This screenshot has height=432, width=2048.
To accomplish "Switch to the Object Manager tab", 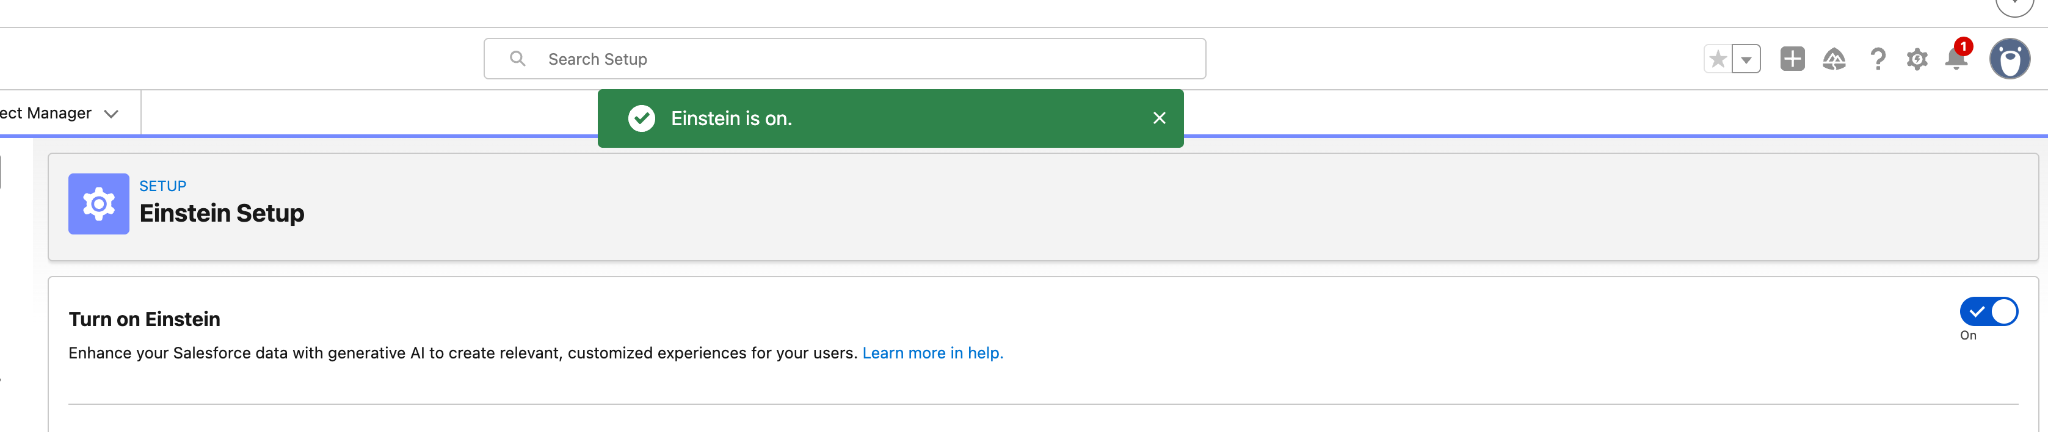I will click(x=46, y=113).
